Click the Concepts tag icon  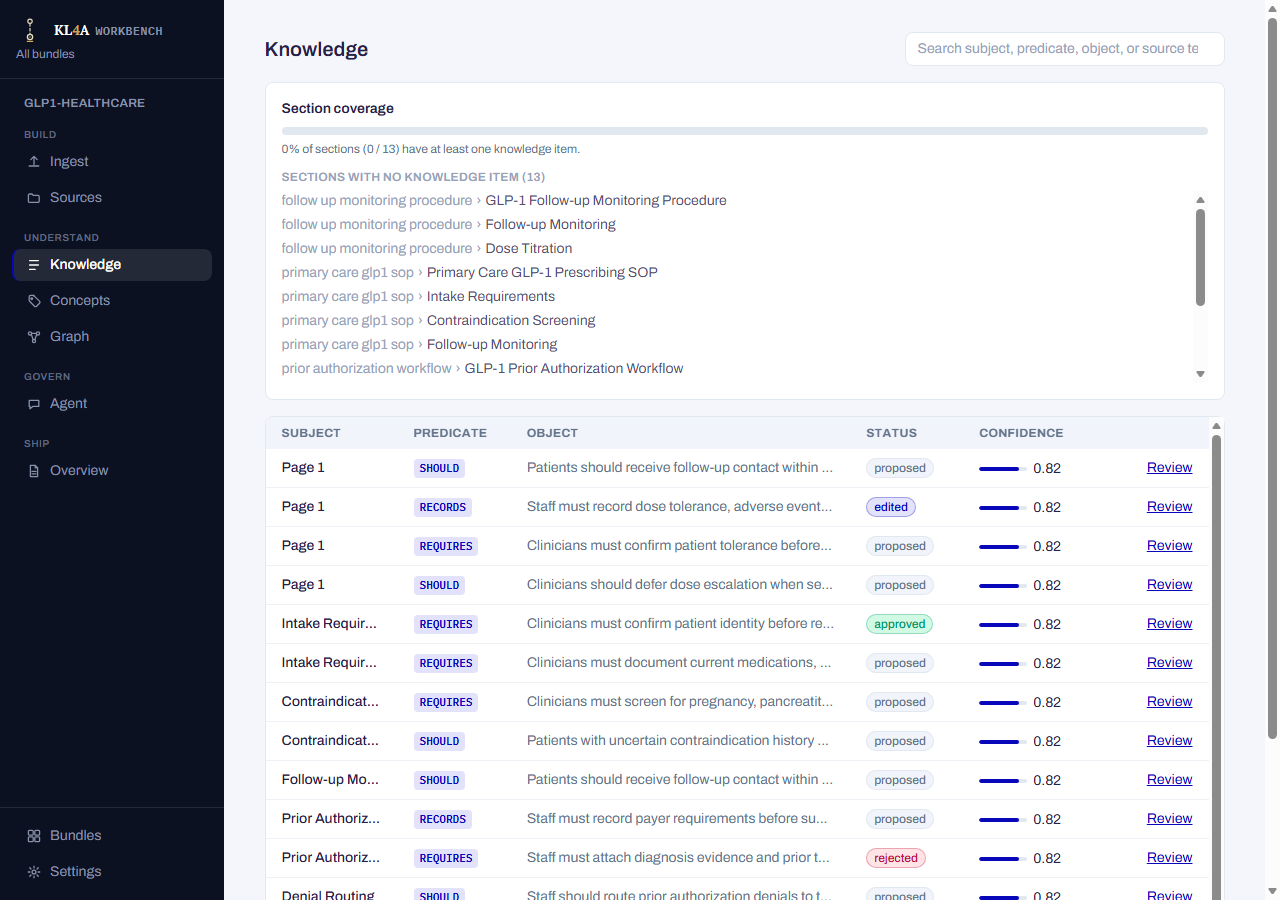click(x=34, y=301)
